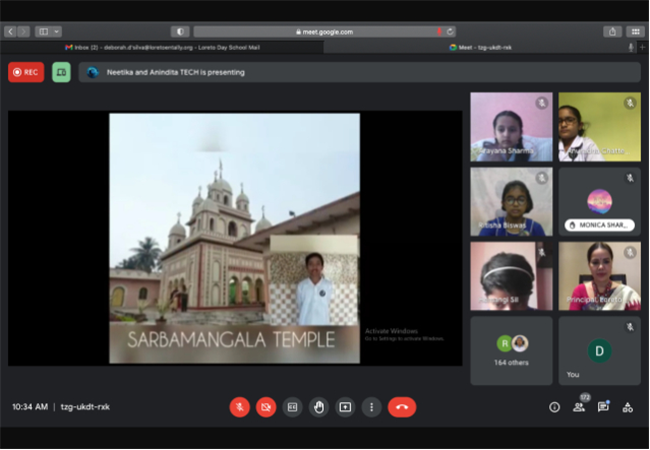This screenshot has height=450, width=650.
Task: Toggle the muted microphone button
Action: [x=240, y=407]
